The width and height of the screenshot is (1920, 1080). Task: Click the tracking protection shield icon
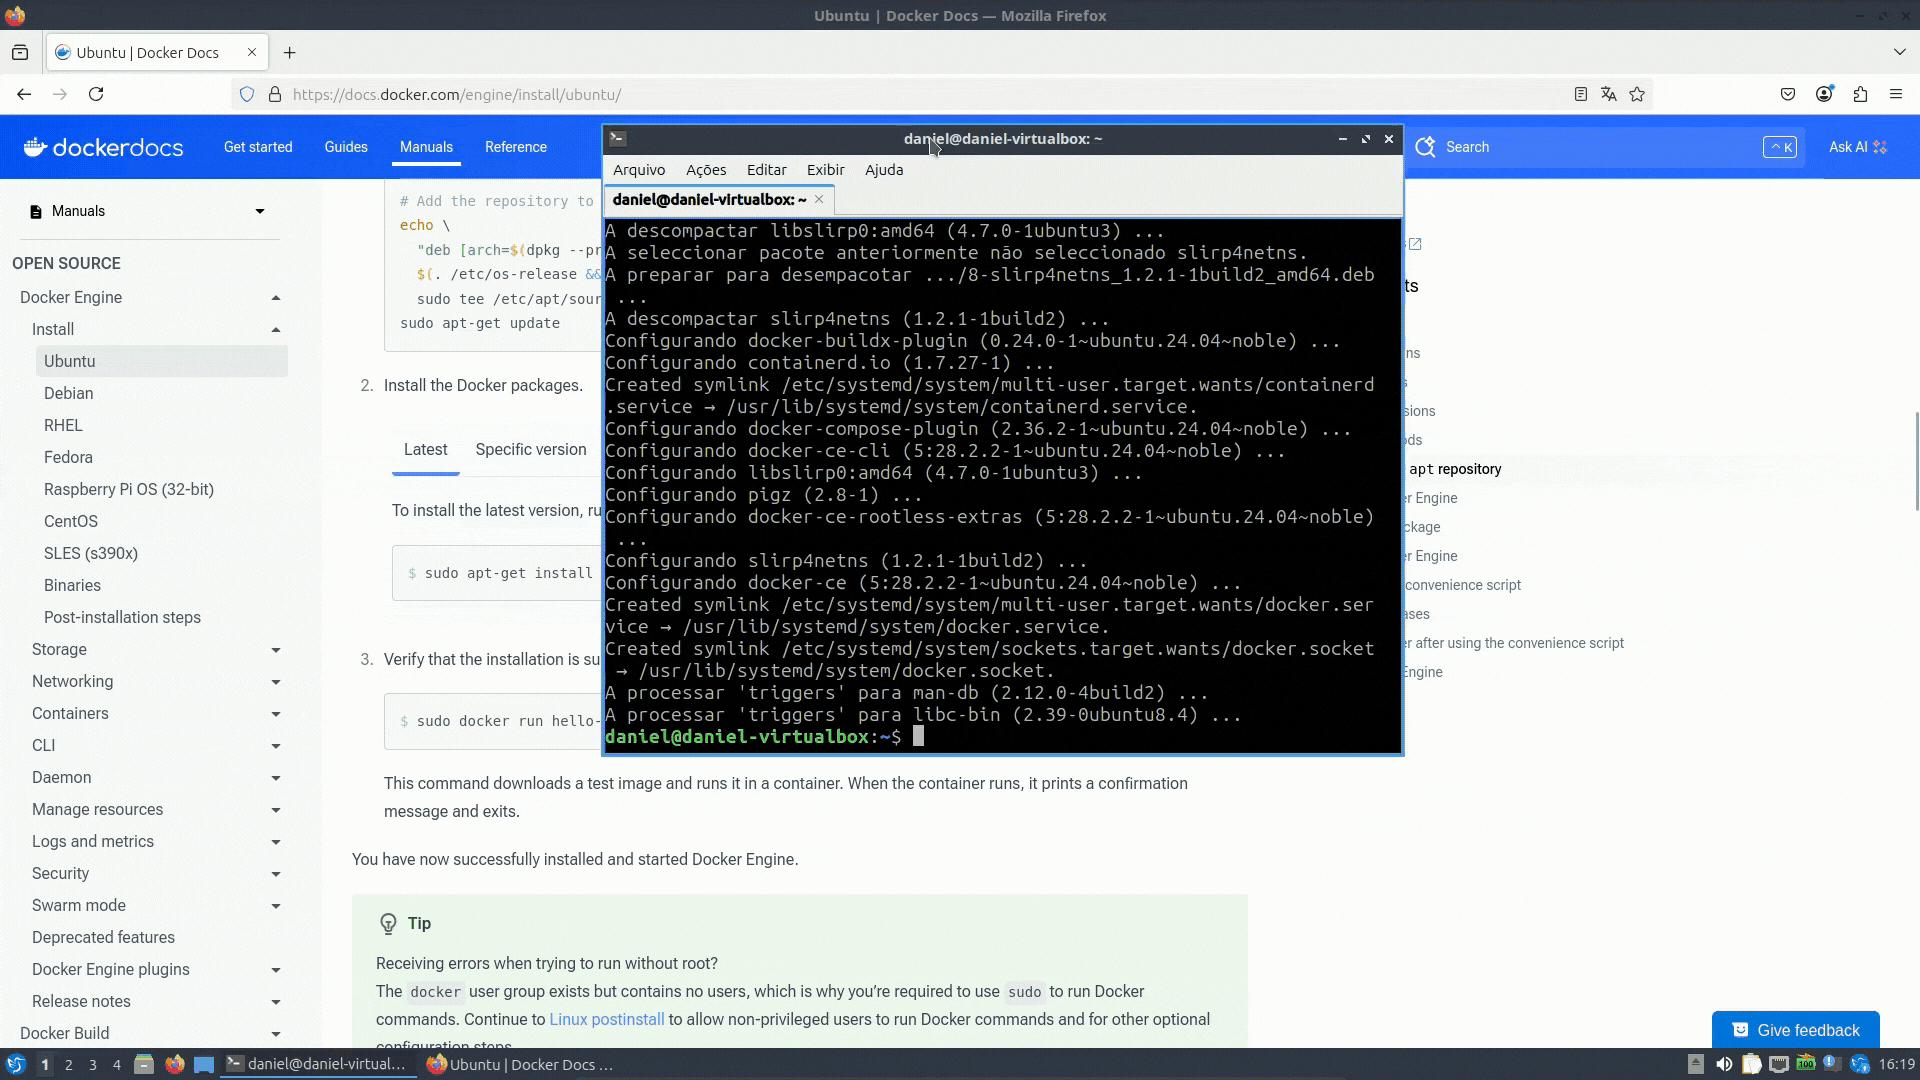tap(247, 94)
